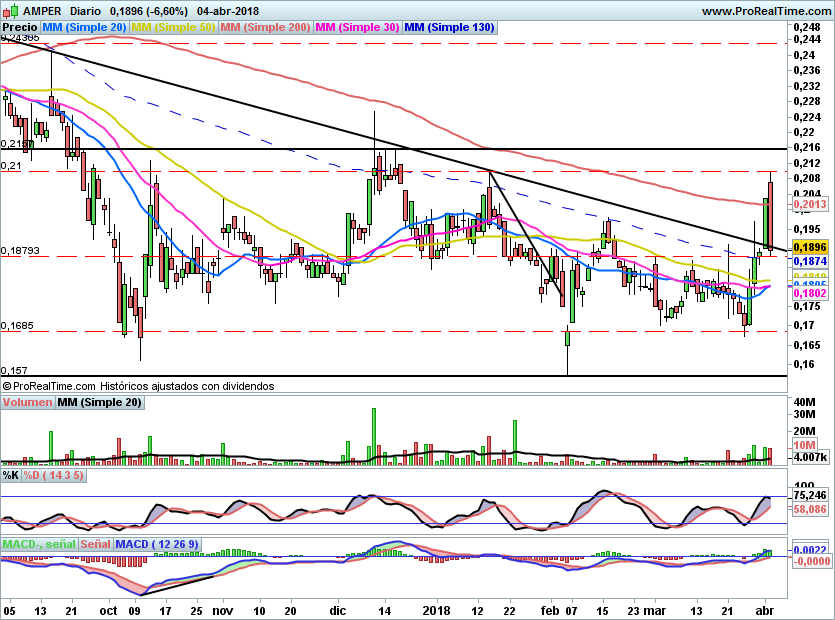Click the %K stochastic label
Screen dimensions: 835x620
click(11, 475)
